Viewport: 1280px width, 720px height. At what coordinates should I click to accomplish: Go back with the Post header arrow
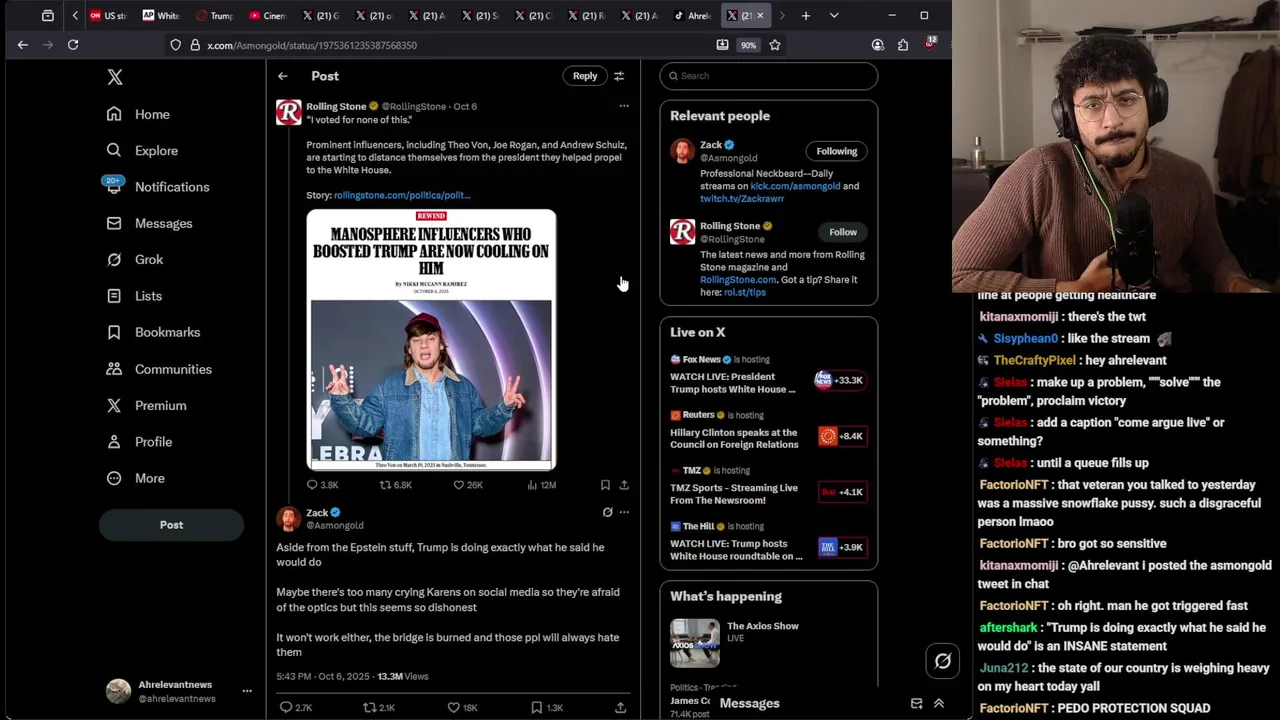(x=283, y=76)
